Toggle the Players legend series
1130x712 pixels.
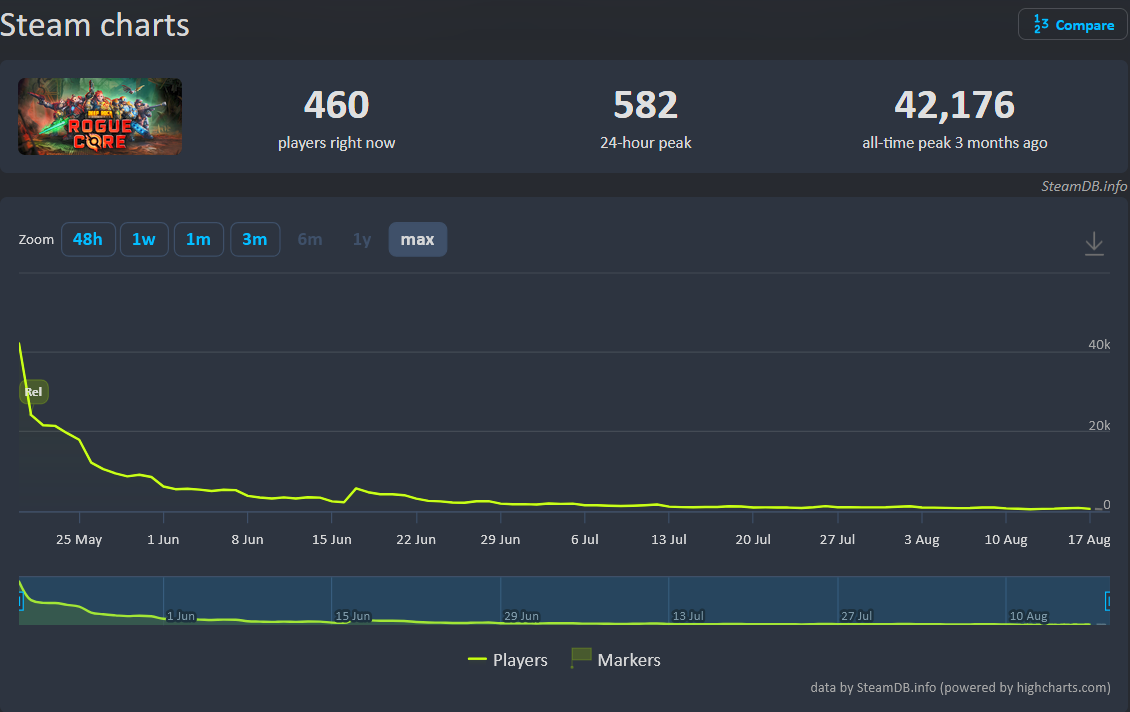508,659
